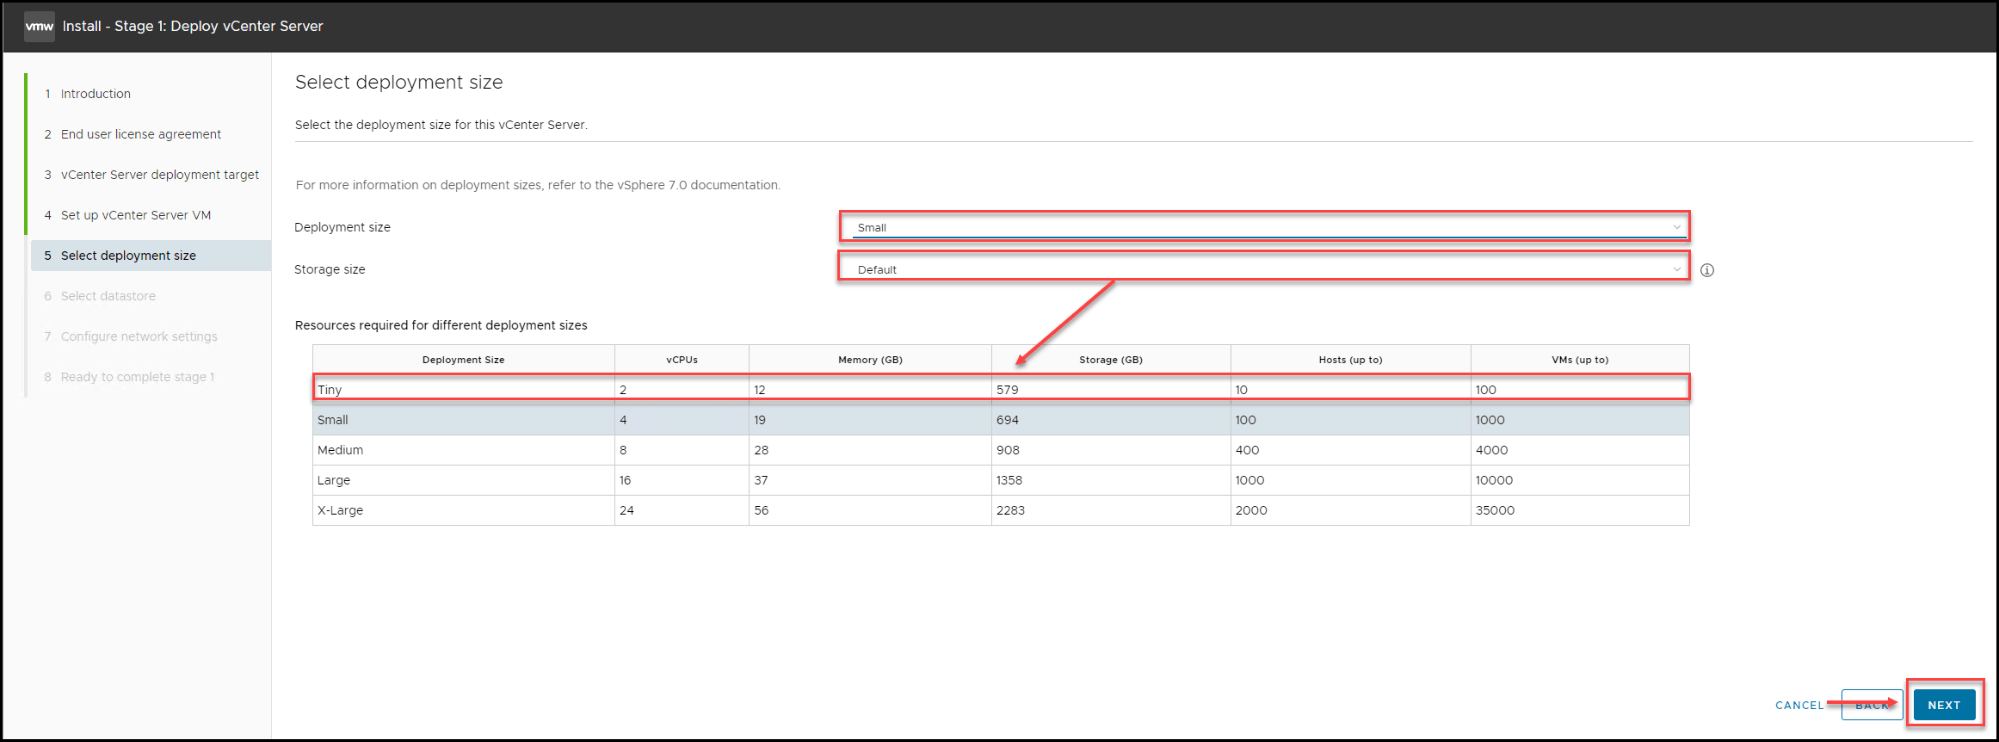Click memory value 37 for Large
Viewport: 1999px width, 742px height.
pos(761,480)
